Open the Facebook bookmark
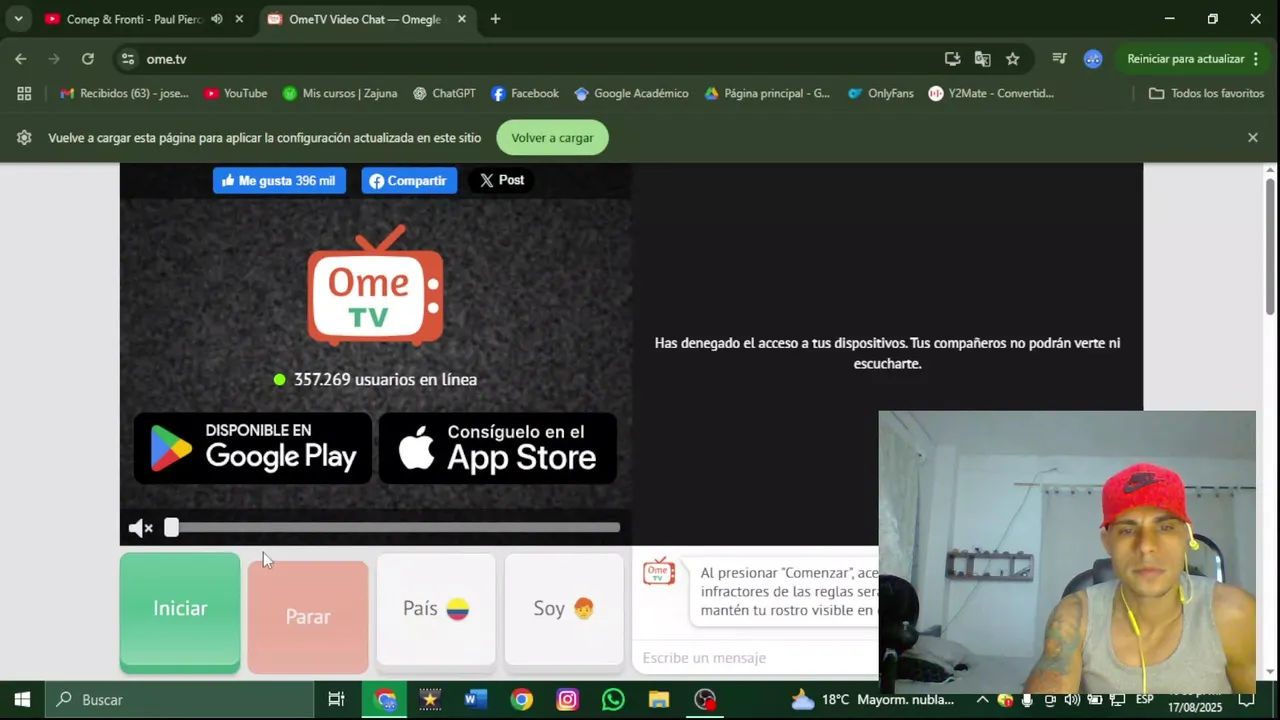 525,93
